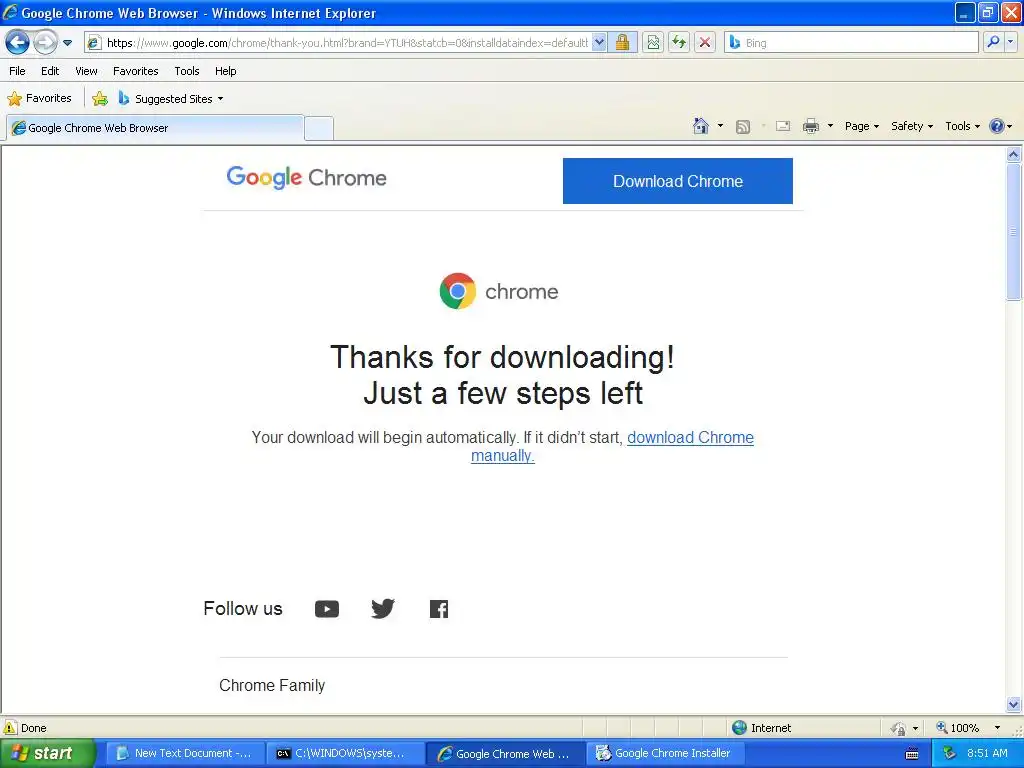Click the search magnifier button
This screenshot has height=768, width=1024.
(993, 43)
